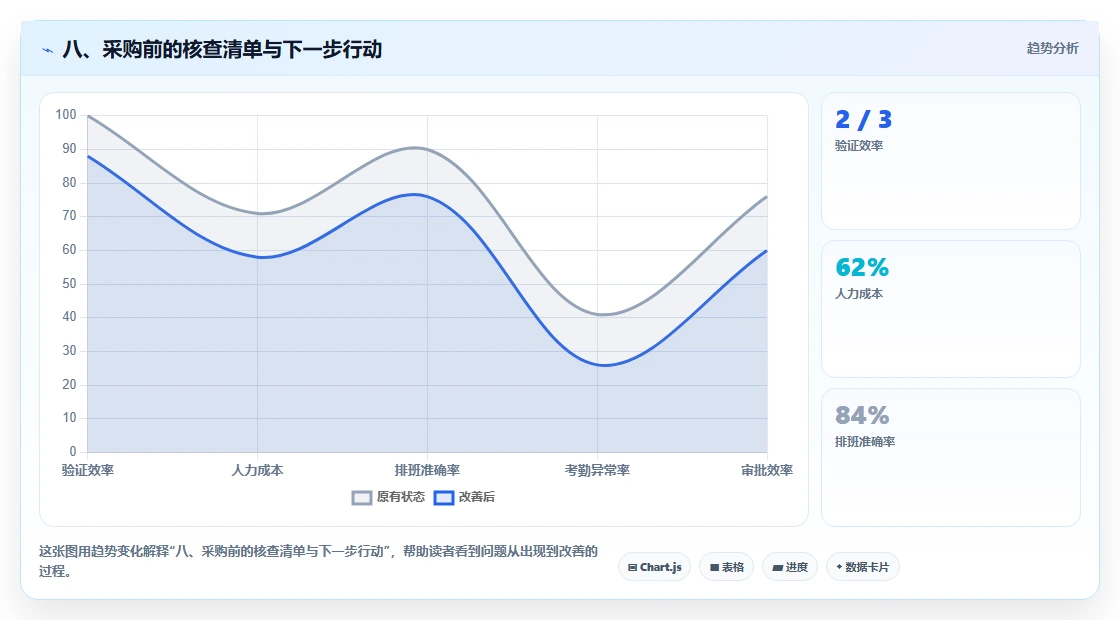Click the gray 原有状态 legend color box
The width and height of the screenshot is (1120, 620).
coord(362,498)
